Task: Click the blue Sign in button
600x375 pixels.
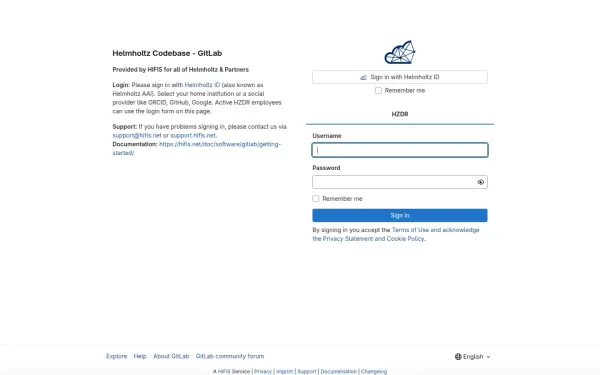Action: click(400, 215)
